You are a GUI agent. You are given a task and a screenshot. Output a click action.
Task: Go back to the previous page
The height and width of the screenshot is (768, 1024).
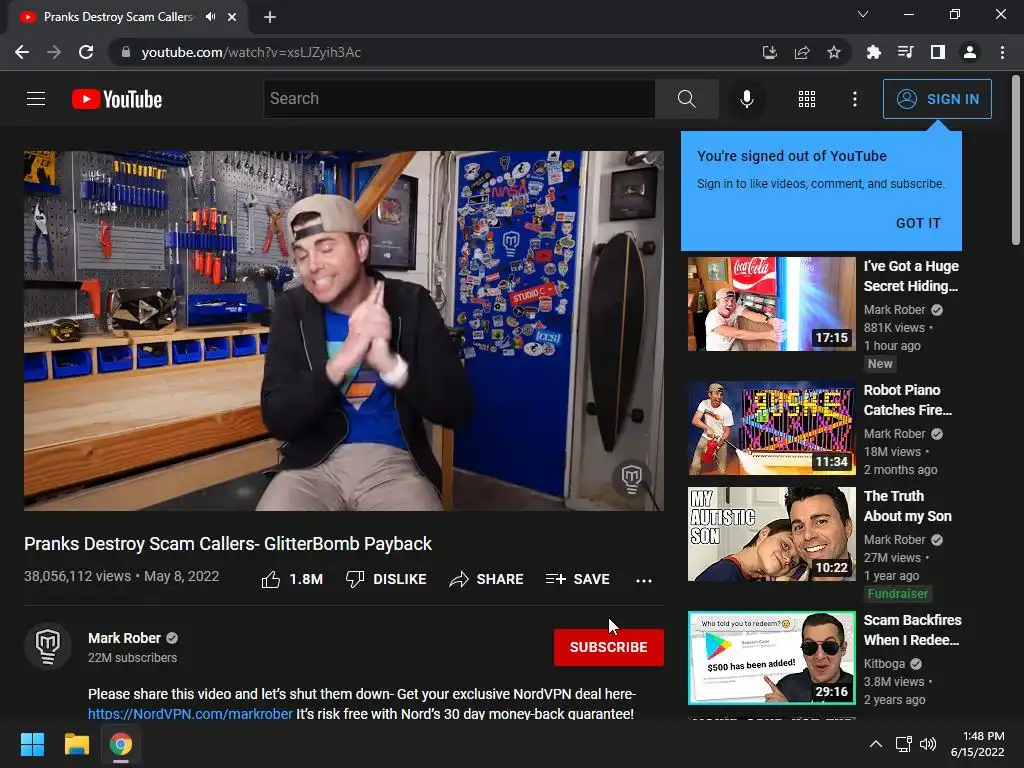(x=22, y=52)
